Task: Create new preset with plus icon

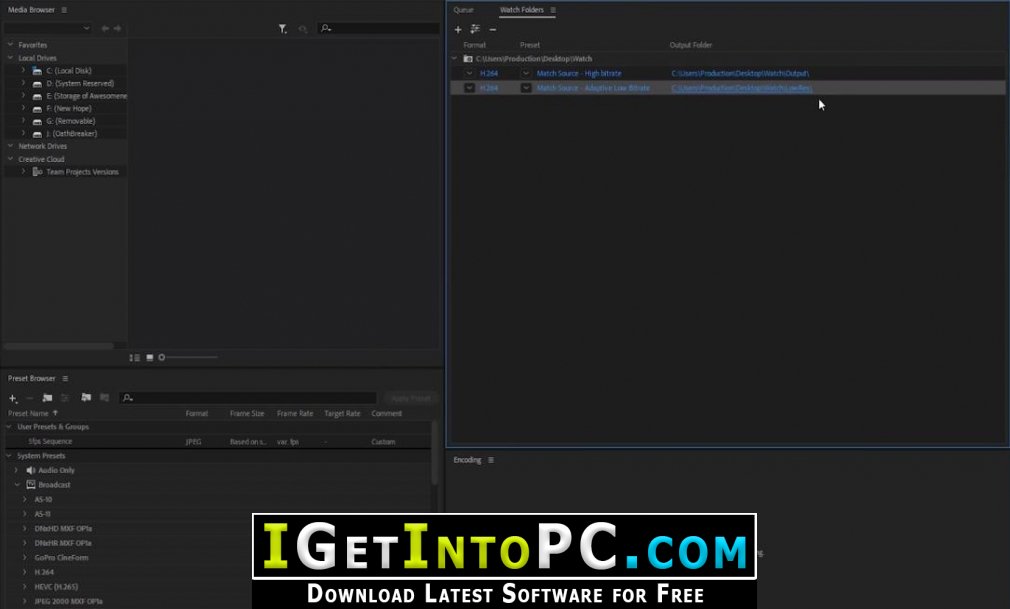Action: pyautogui.click(x=13, y=398)
